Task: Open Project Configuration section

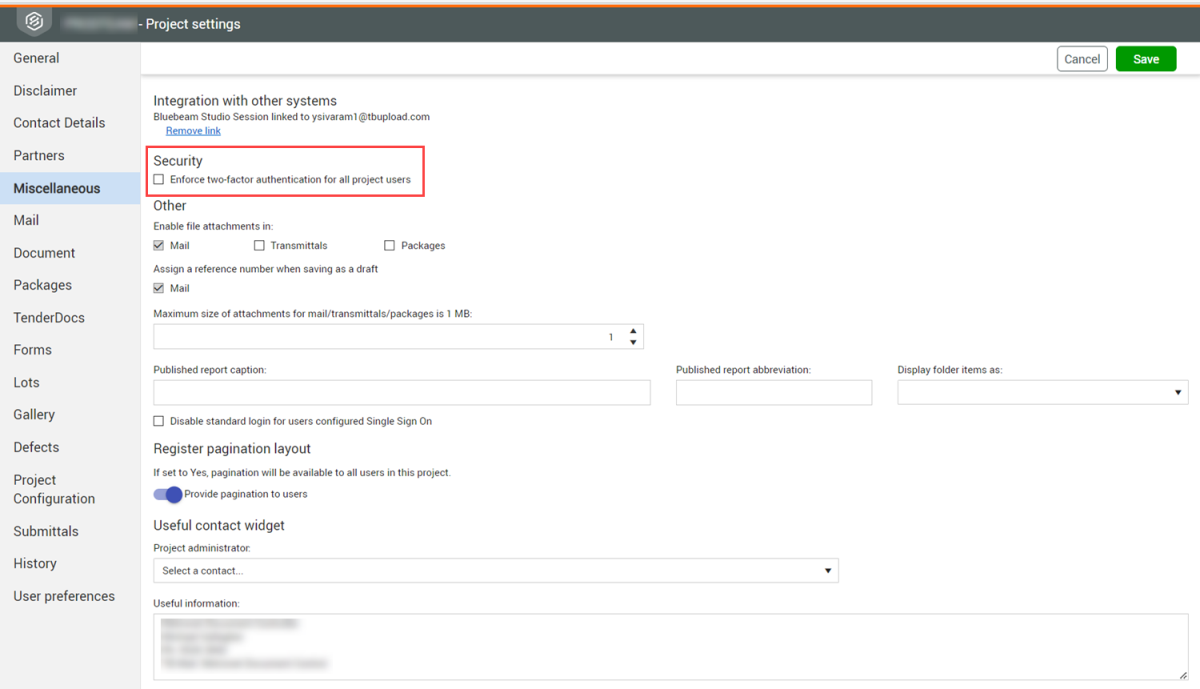Action: tap(54, 489)
